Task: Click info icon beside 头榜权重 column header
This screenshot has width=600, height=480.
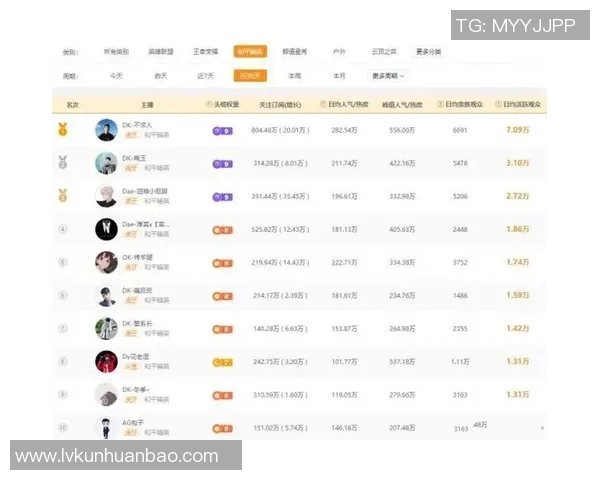Action: (x=209, y=104)
